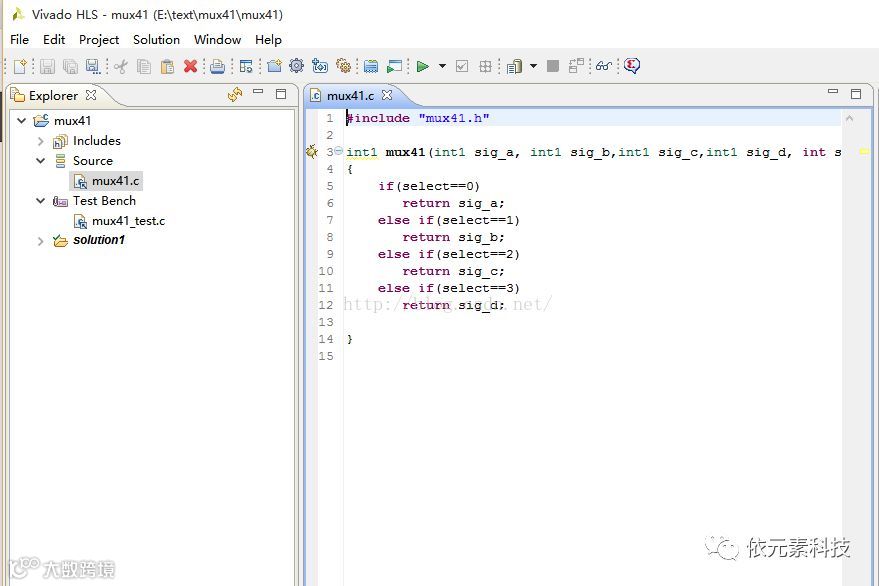Click the layout icon right of Print
The width and height of the screenshot is (879, 586).
[246, 66]
